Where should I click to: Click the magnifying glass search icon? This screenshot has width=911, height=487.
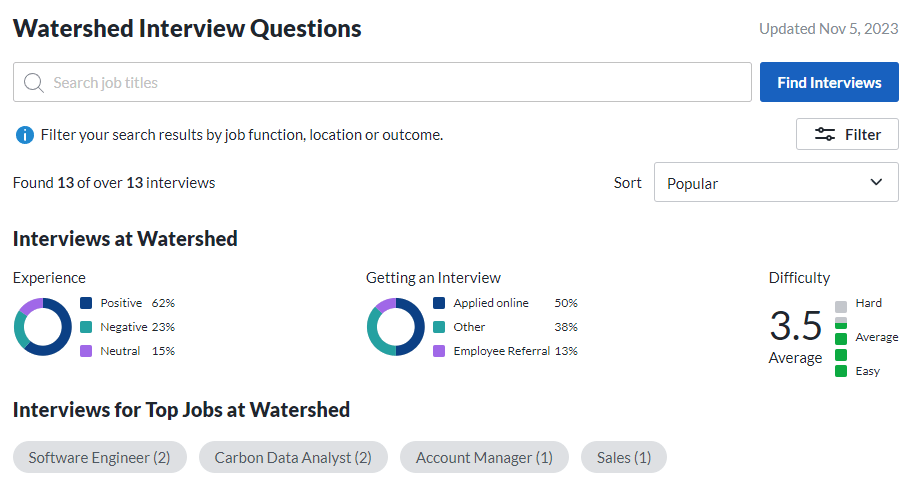[x=33, y=83]
